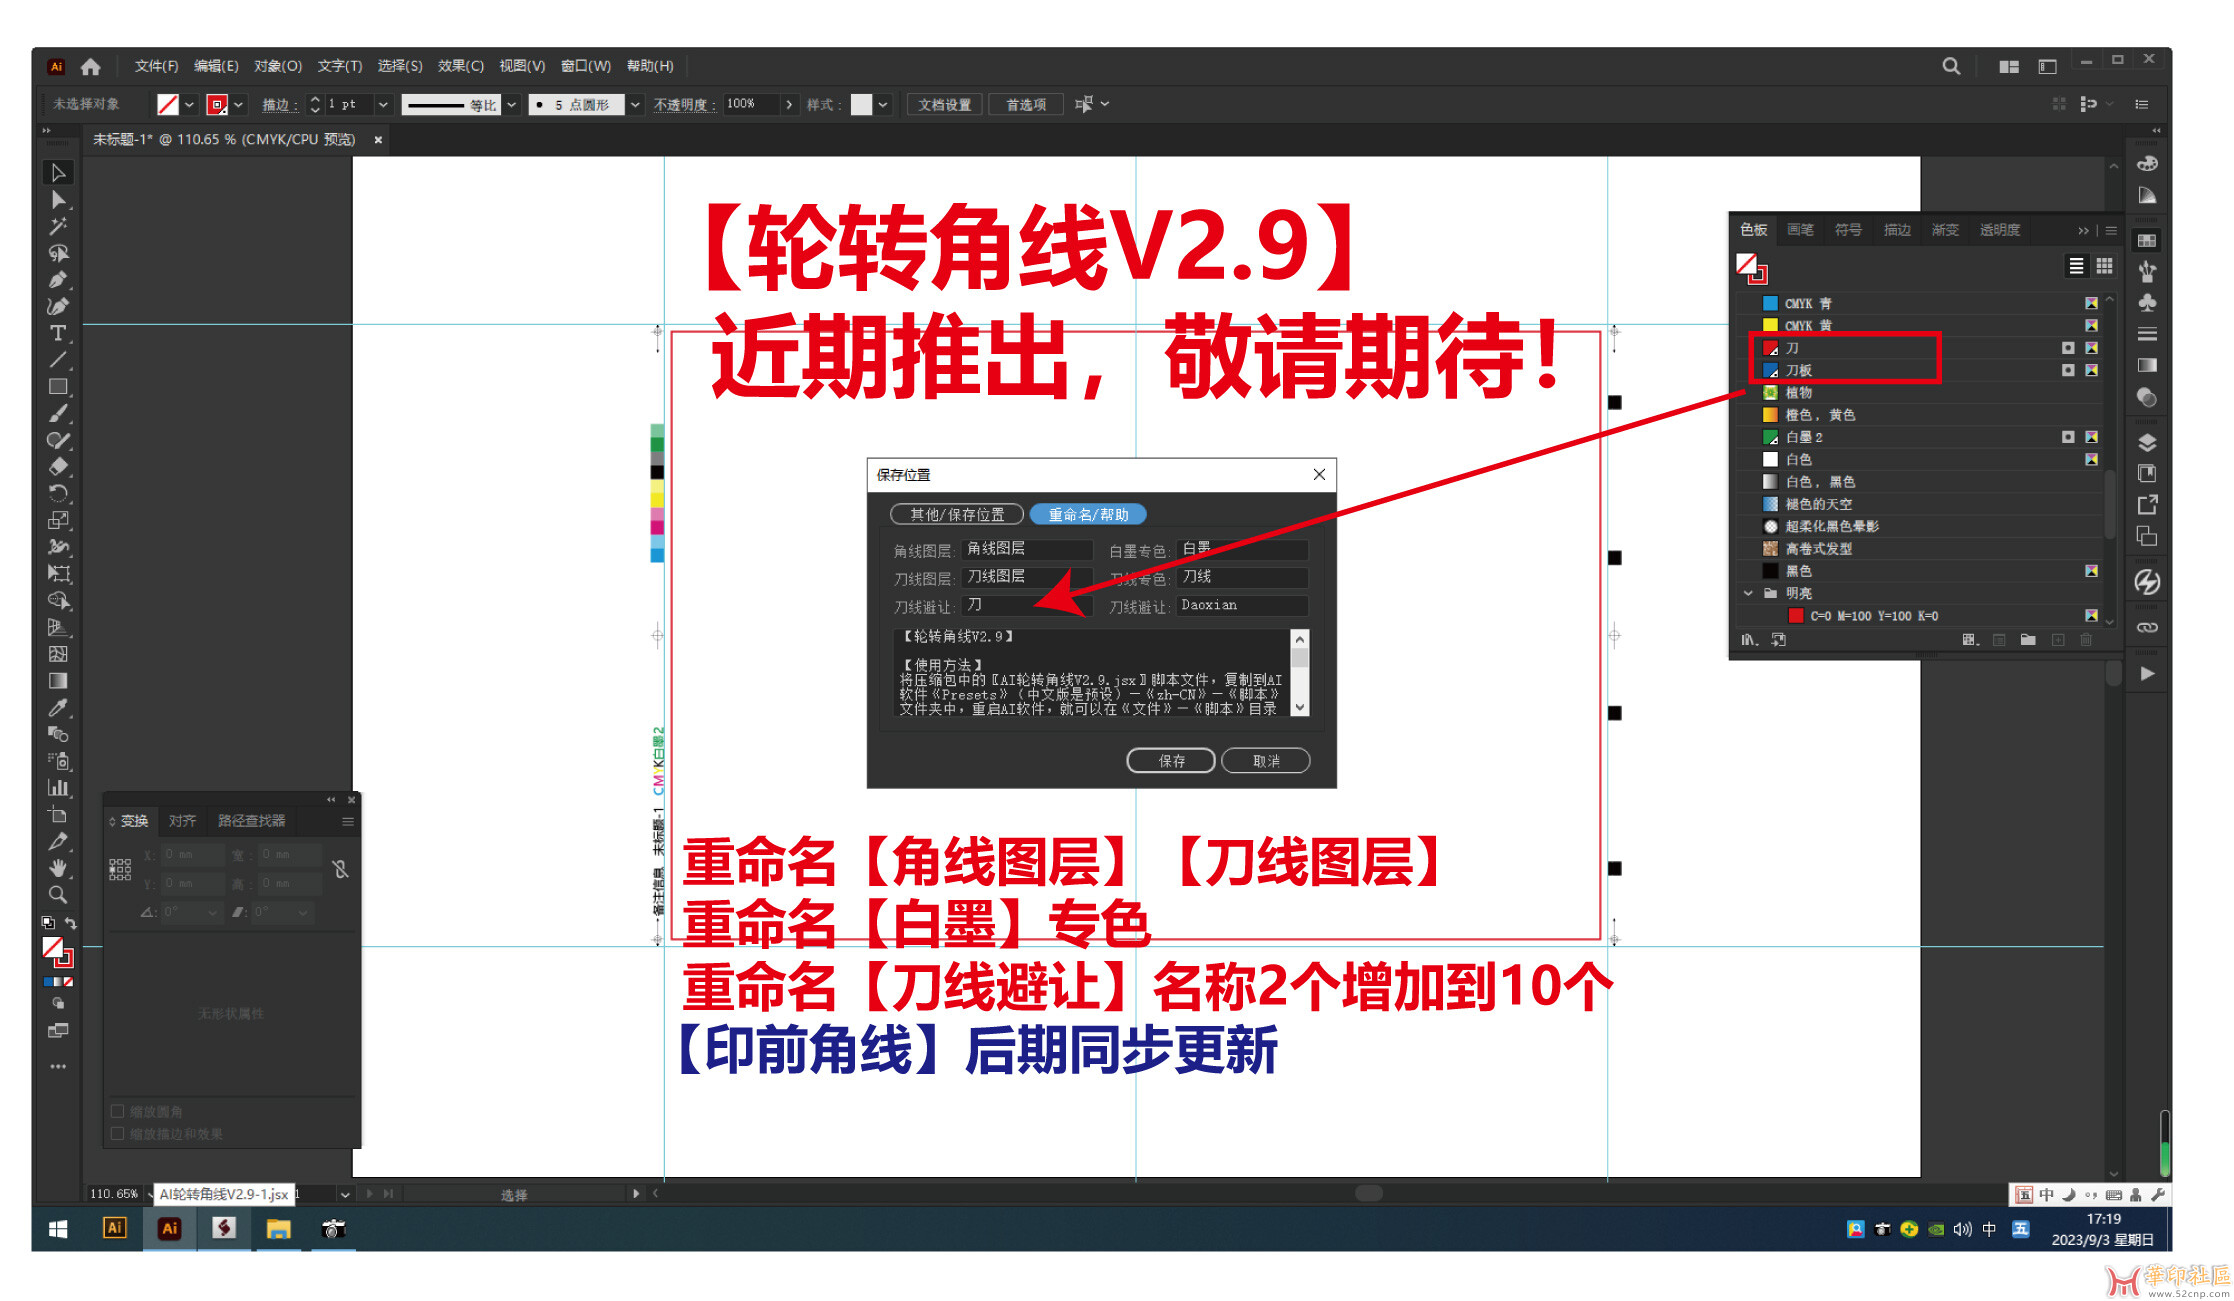This screenshot has height=1301, width=2234.
Task: Toggle constrain width and height proportions
Action: pos(341,869)
